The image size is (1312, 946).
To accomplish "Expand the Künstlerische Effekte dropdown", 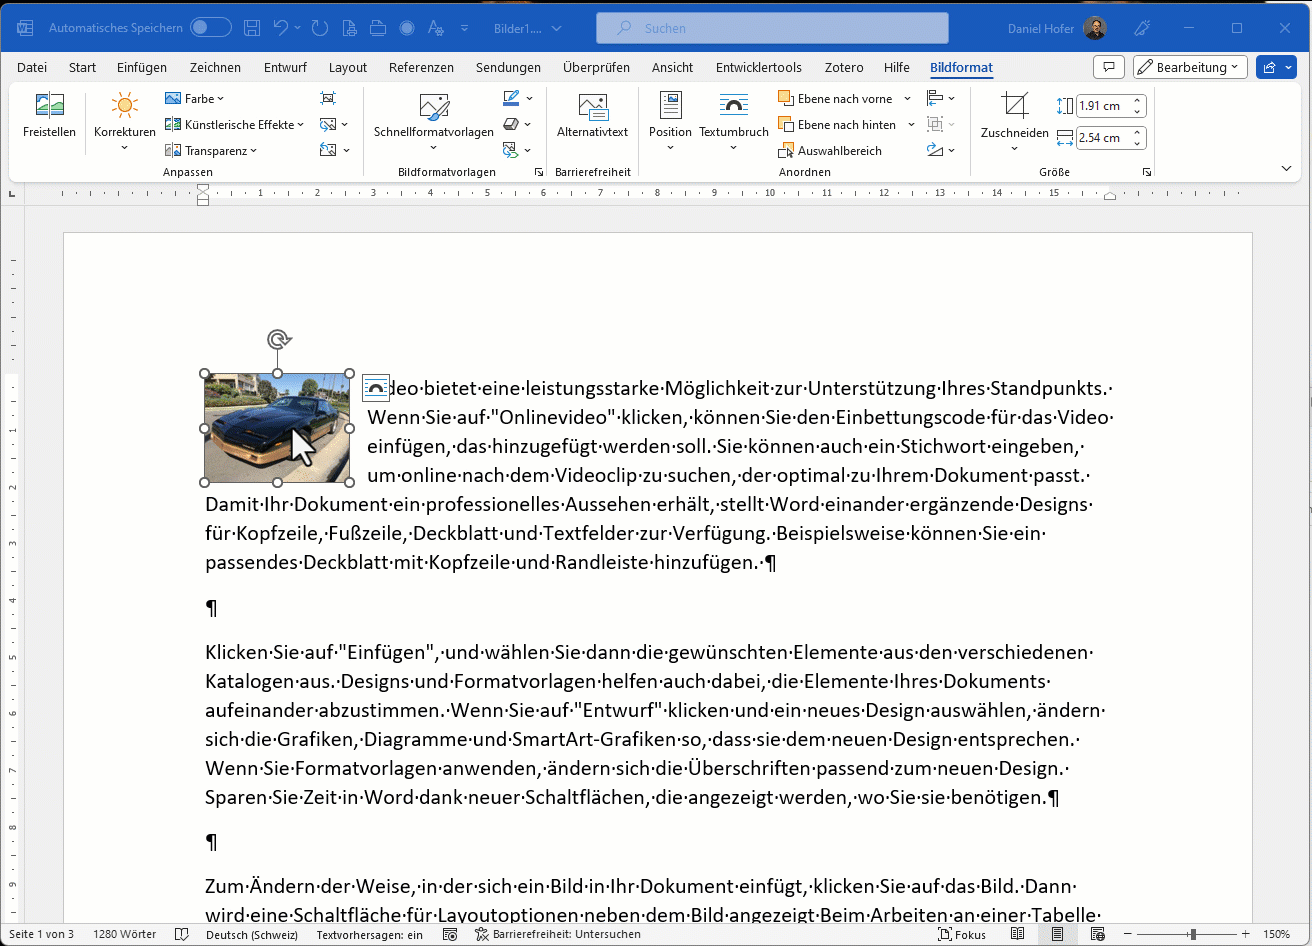I will click(235, 125).
